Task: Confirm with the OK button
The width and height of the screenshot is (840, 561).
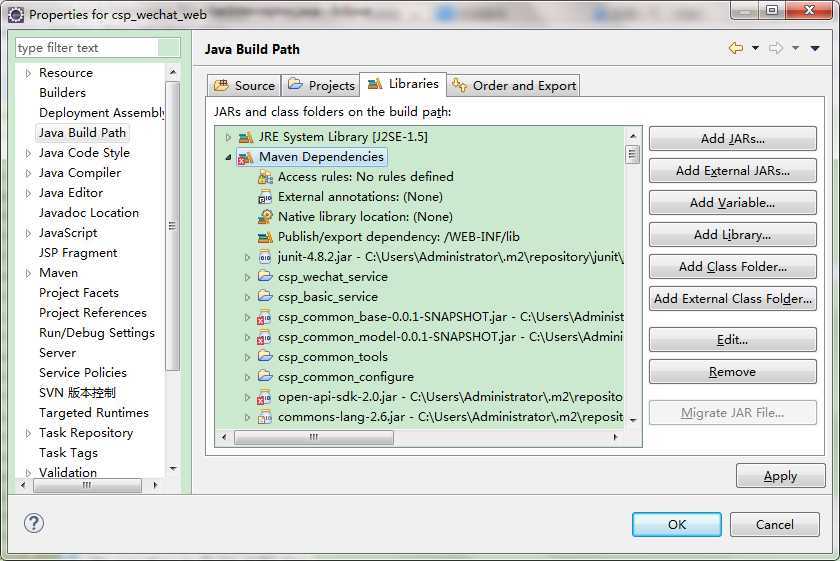Action: 677,525
